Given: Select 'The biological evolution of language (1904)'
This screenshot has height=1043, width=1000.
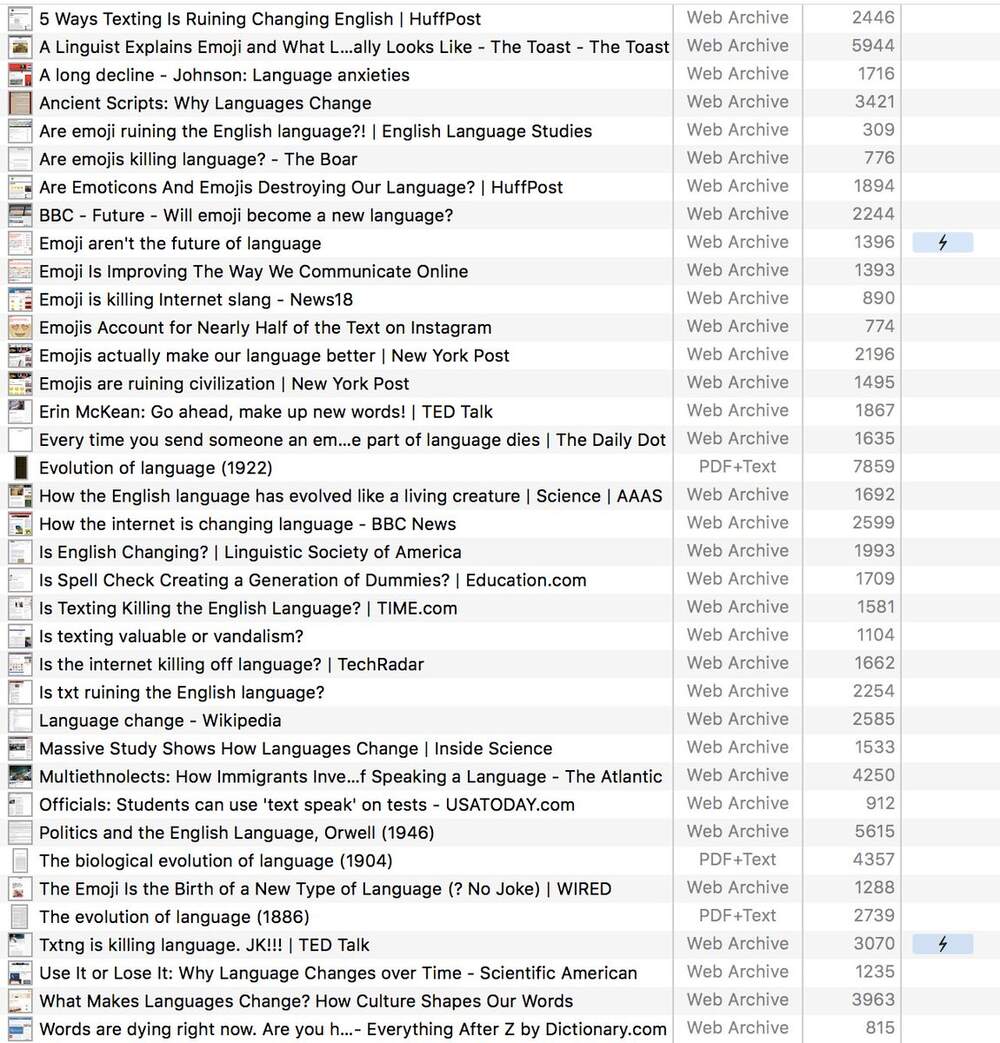Looking at the screenshot, I should pyautogui.click(x=216, y=861).
